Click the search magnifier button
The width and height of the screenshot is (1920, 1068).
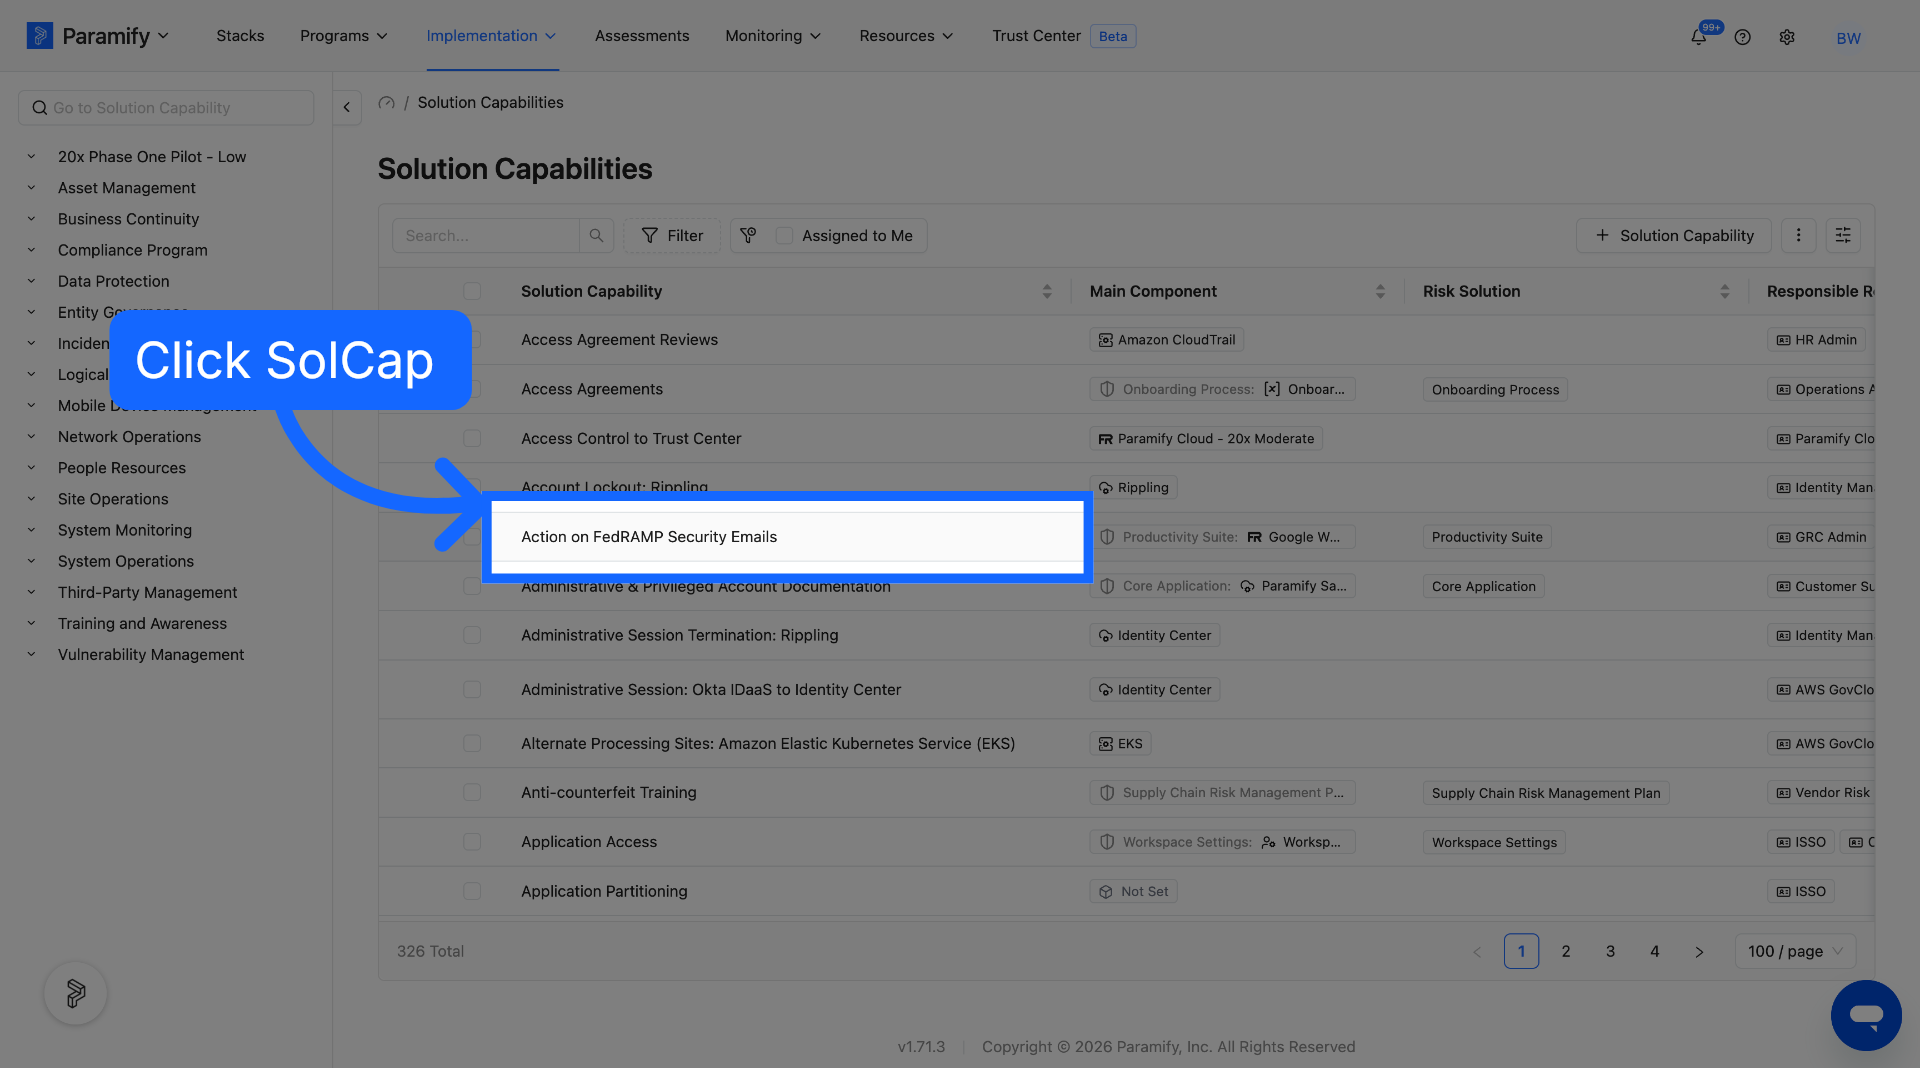[x=596, y=235]
